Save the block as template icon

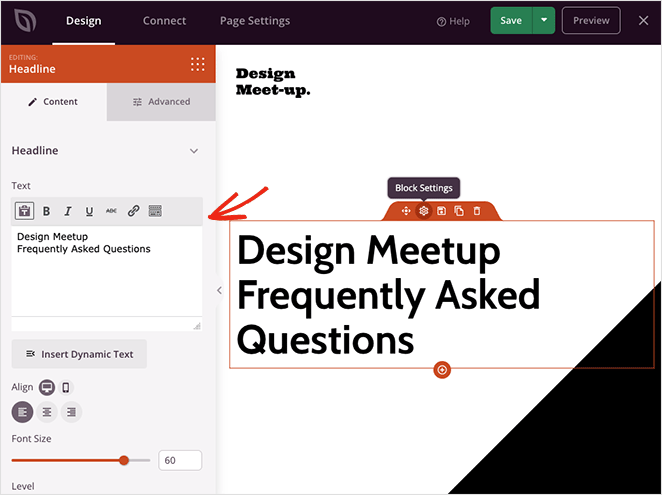pyautogui.click(x=441, y=211)
